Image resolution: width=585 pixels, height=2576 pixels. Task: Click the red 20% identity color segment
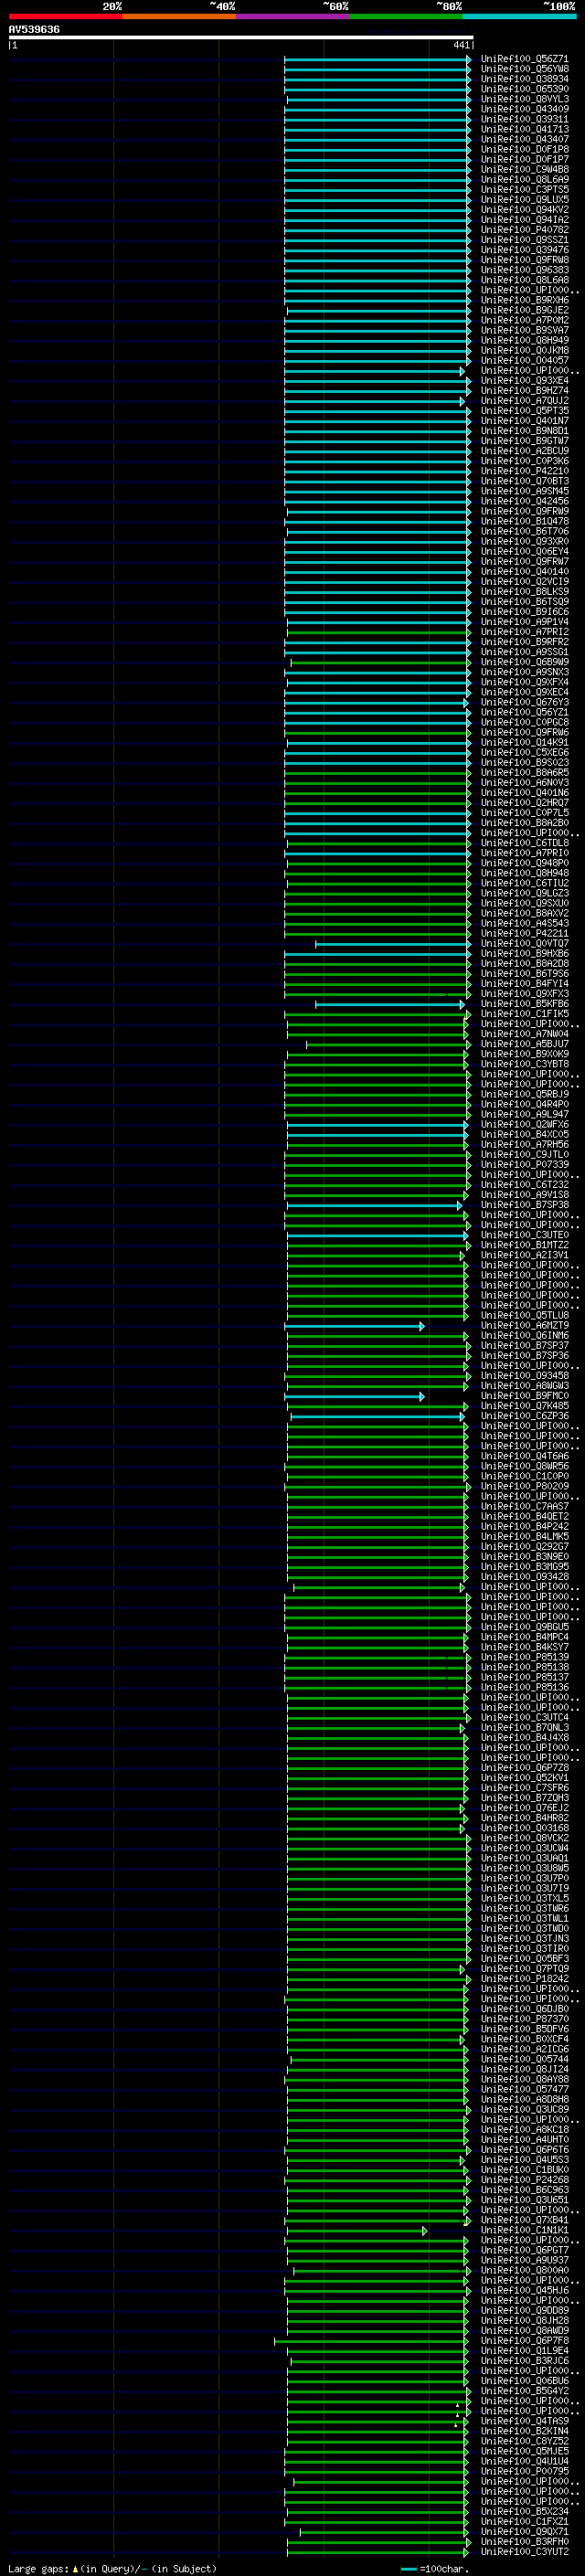[65, 16]
